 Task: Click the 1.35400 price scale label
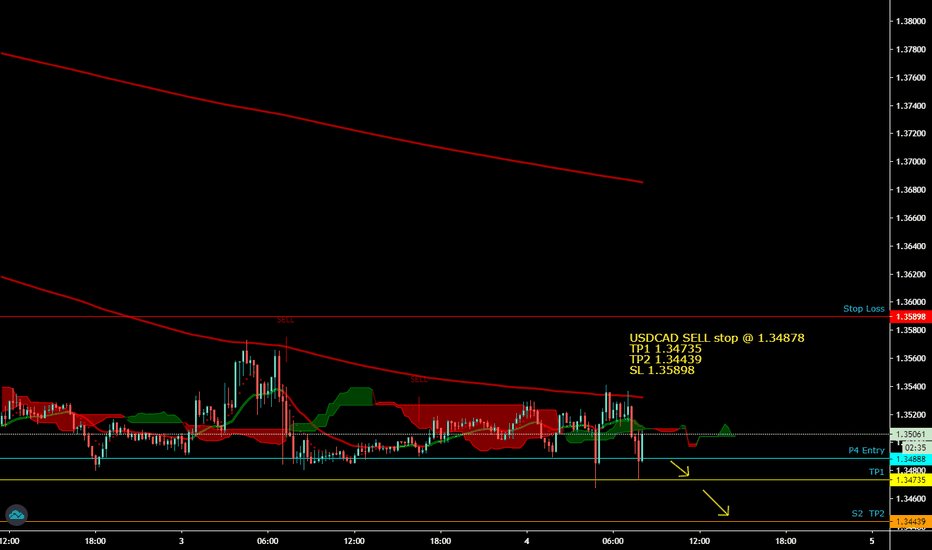(911, 386)
